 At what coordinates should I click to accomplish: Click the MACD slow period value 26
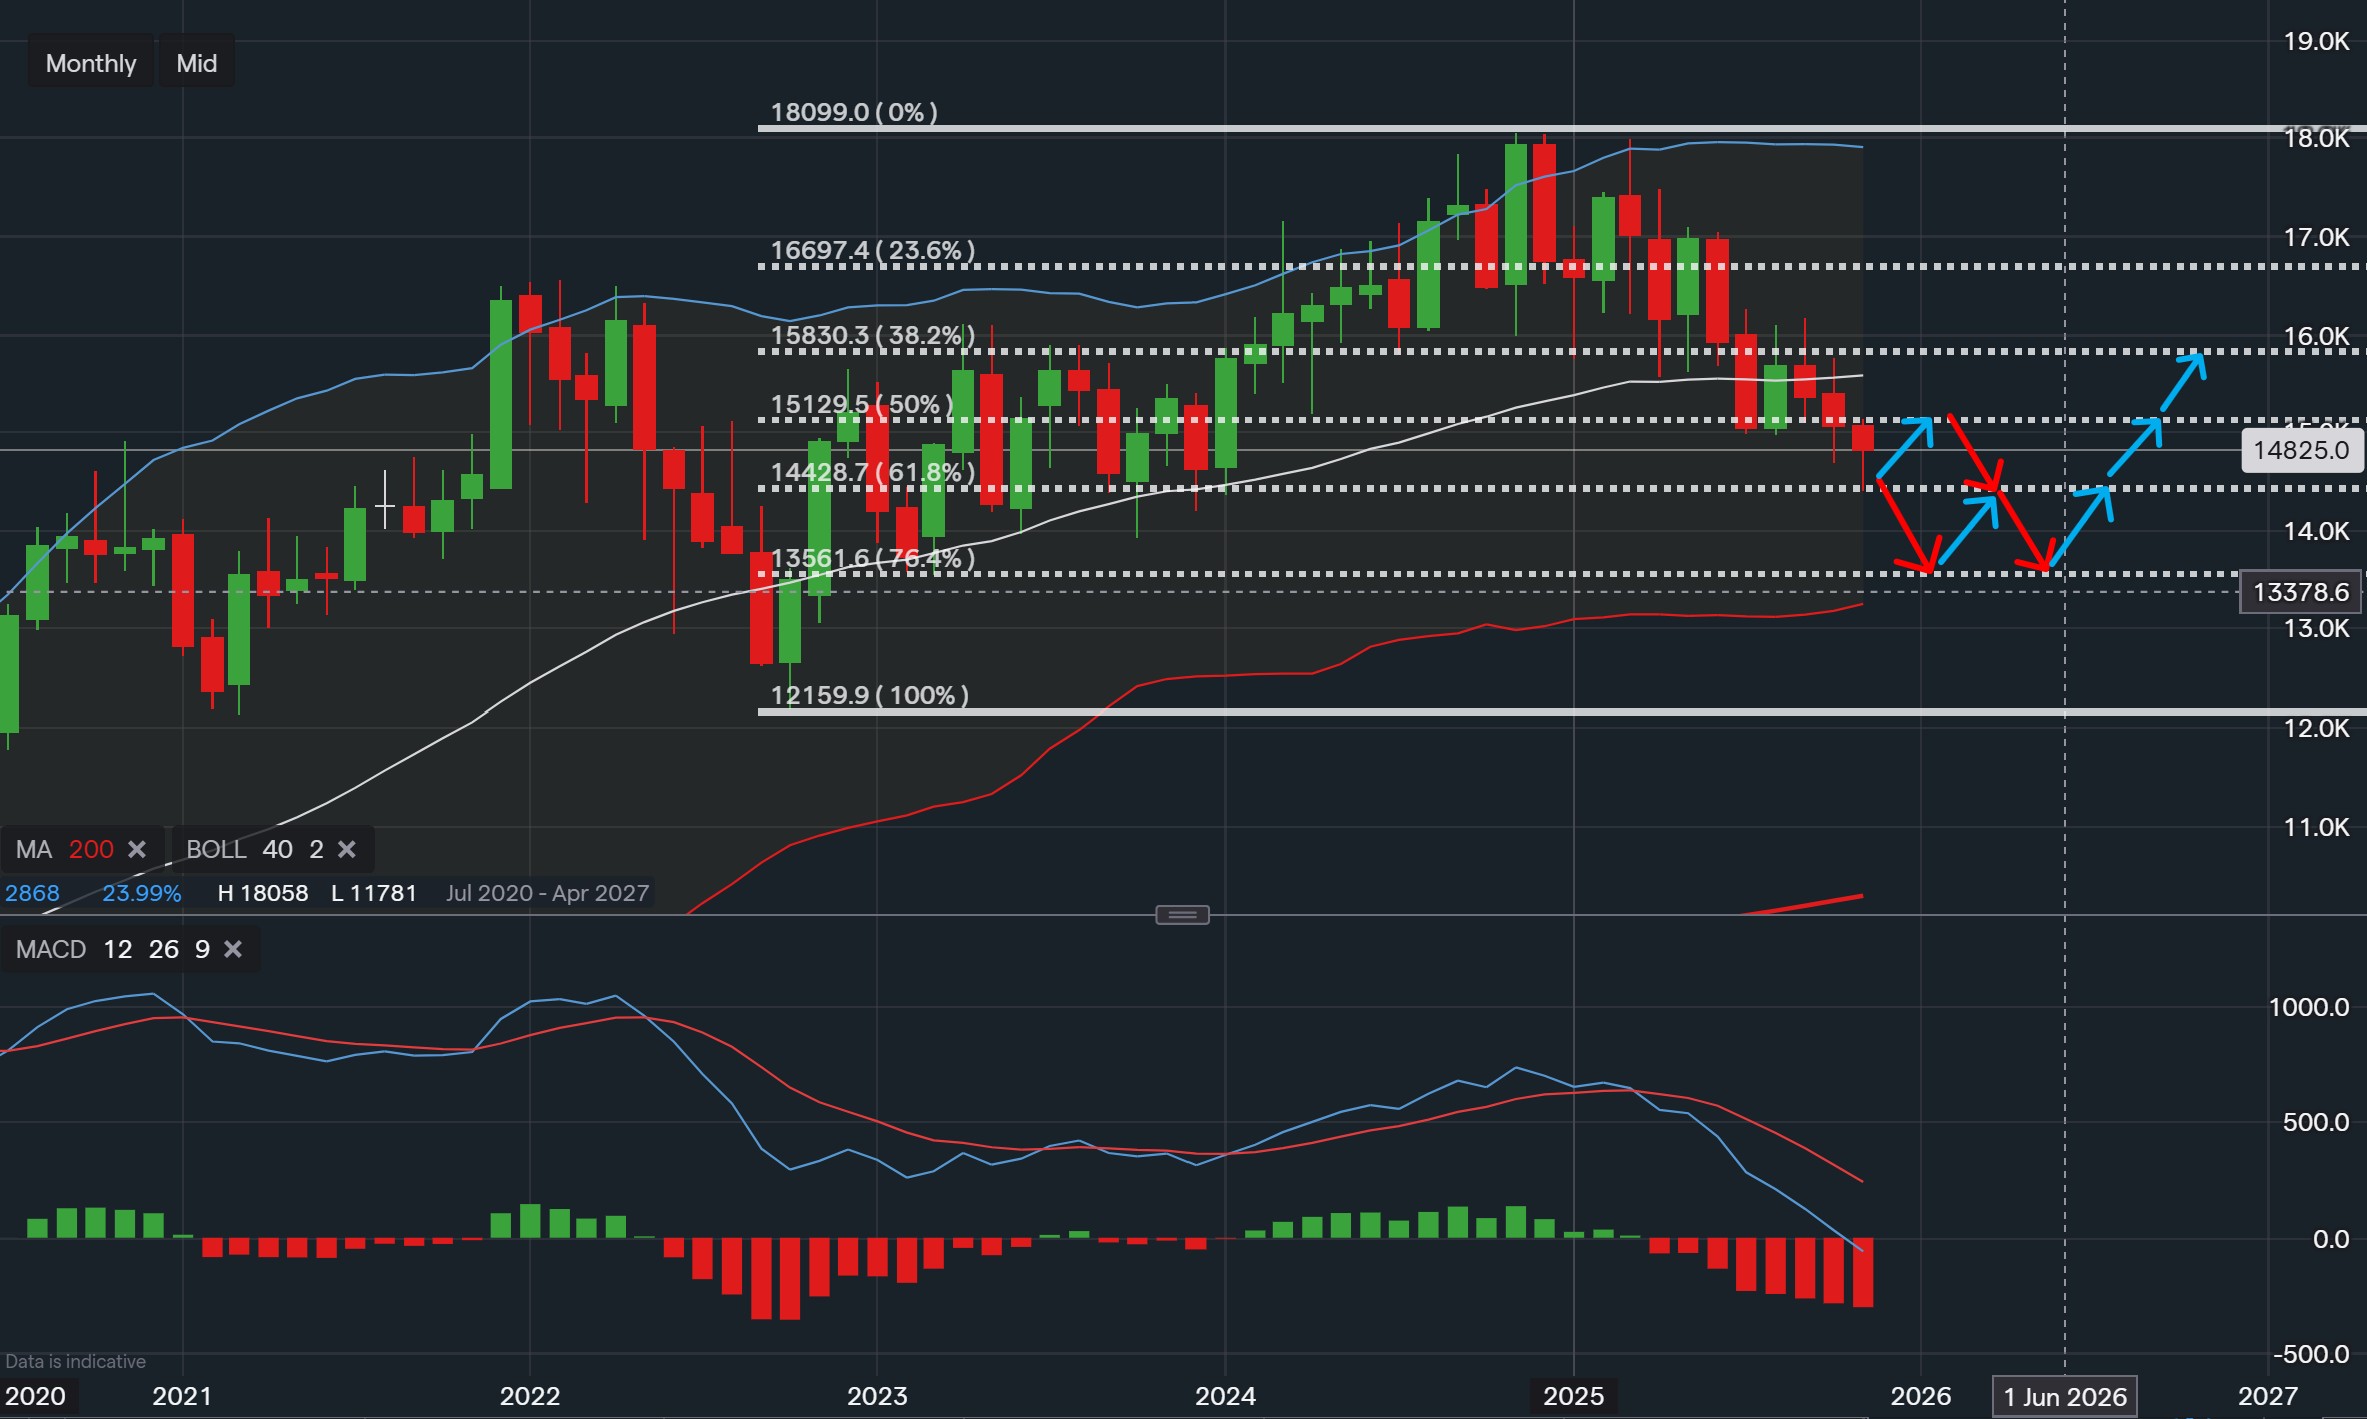tap(164, 949)
